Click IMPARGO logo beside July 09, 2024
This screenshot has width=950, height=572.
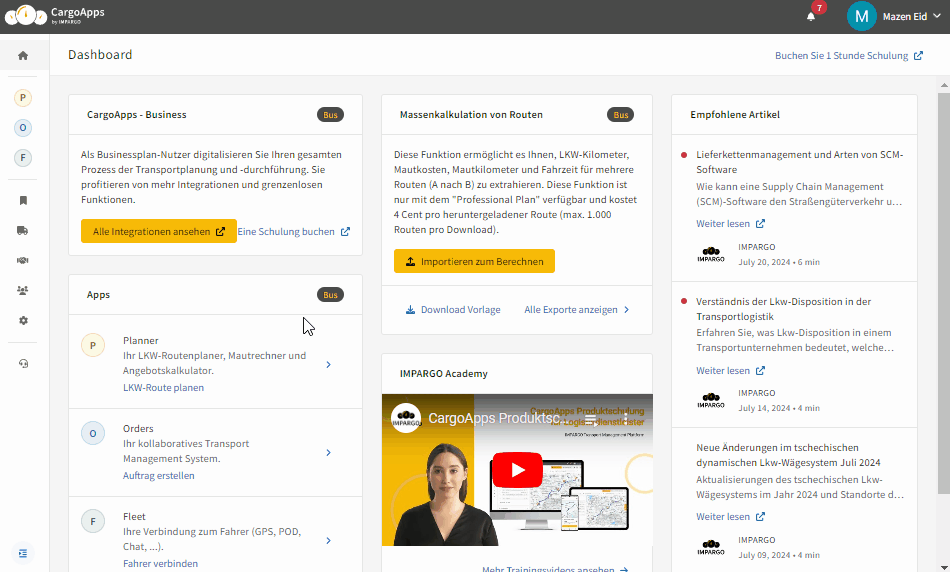pos(711,547)
